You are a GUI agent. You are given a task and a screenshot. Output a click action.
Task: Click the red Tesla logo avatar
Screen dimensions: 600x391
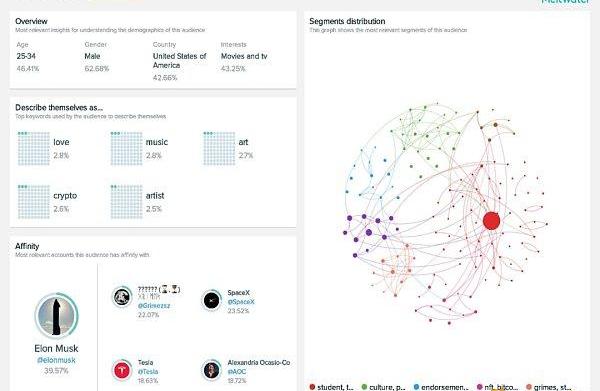click(122, 370)
